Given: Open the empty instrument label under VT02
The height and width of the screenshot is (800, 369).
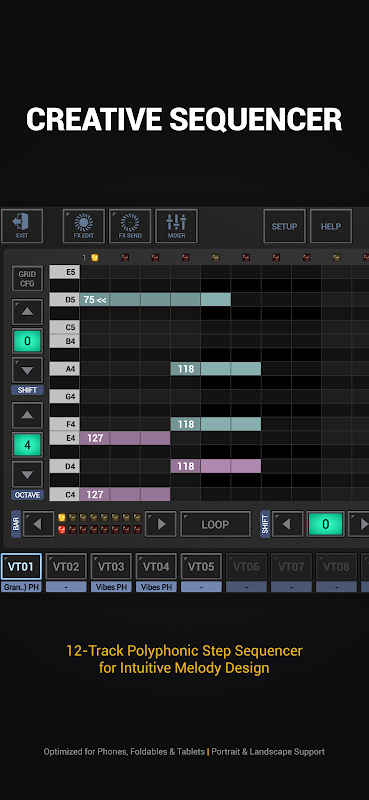Looking at the screenshot, I should tap(66, 587).
